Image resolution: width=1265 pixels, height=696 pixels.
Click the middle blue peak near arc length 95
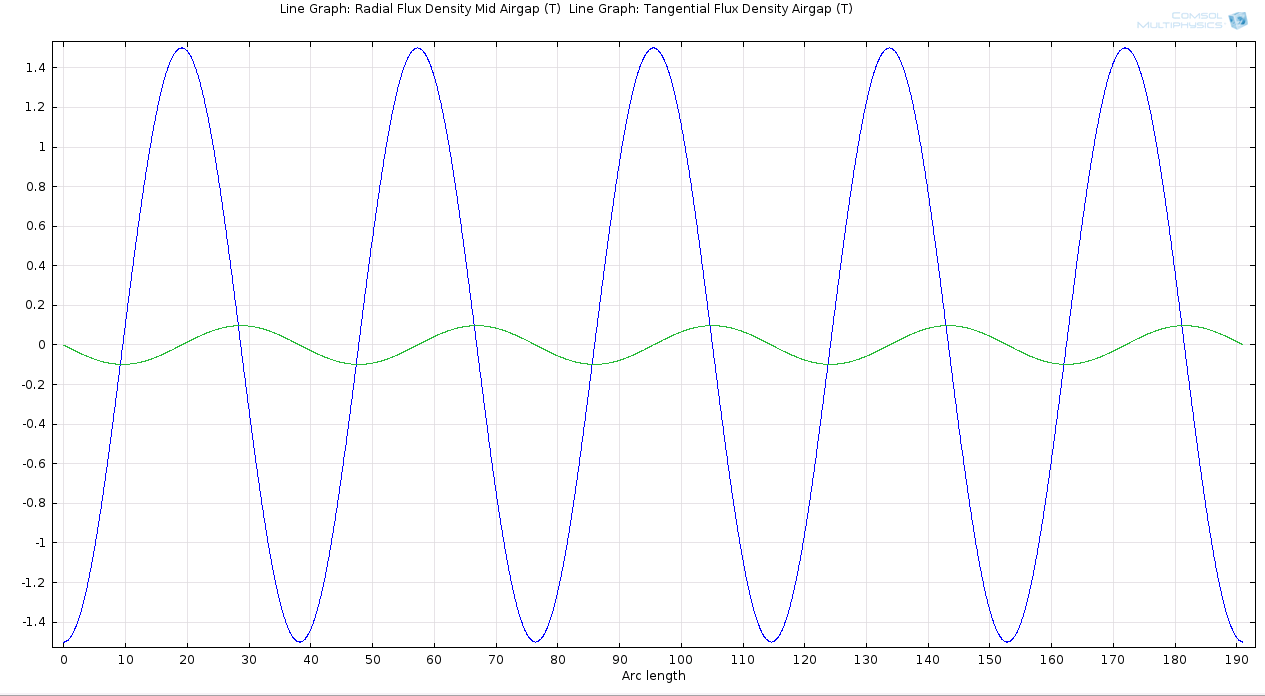(x=653, y=48)
